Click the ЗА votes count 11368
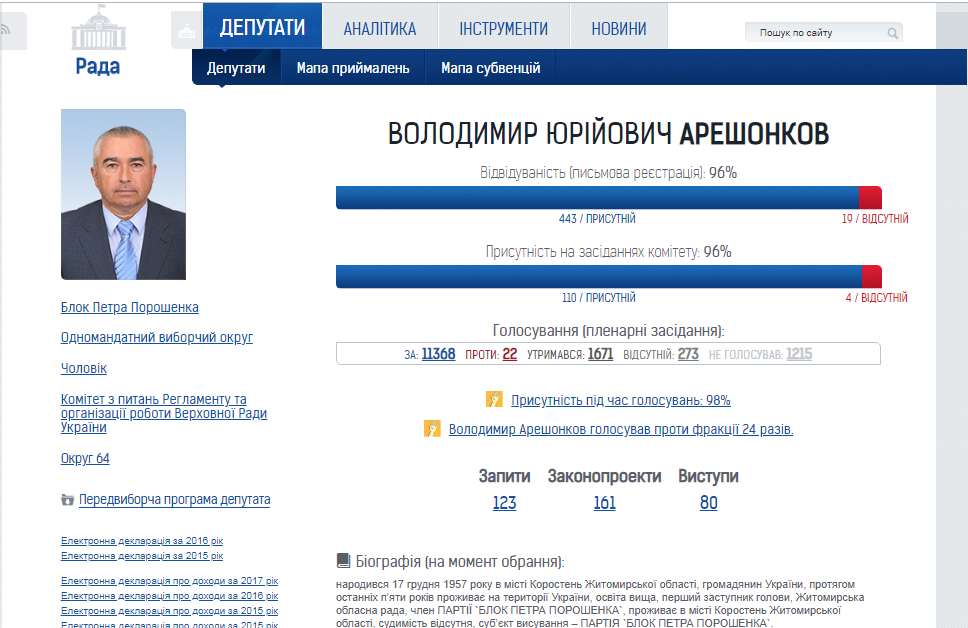968x628 pixels. (x=438, y=354)
